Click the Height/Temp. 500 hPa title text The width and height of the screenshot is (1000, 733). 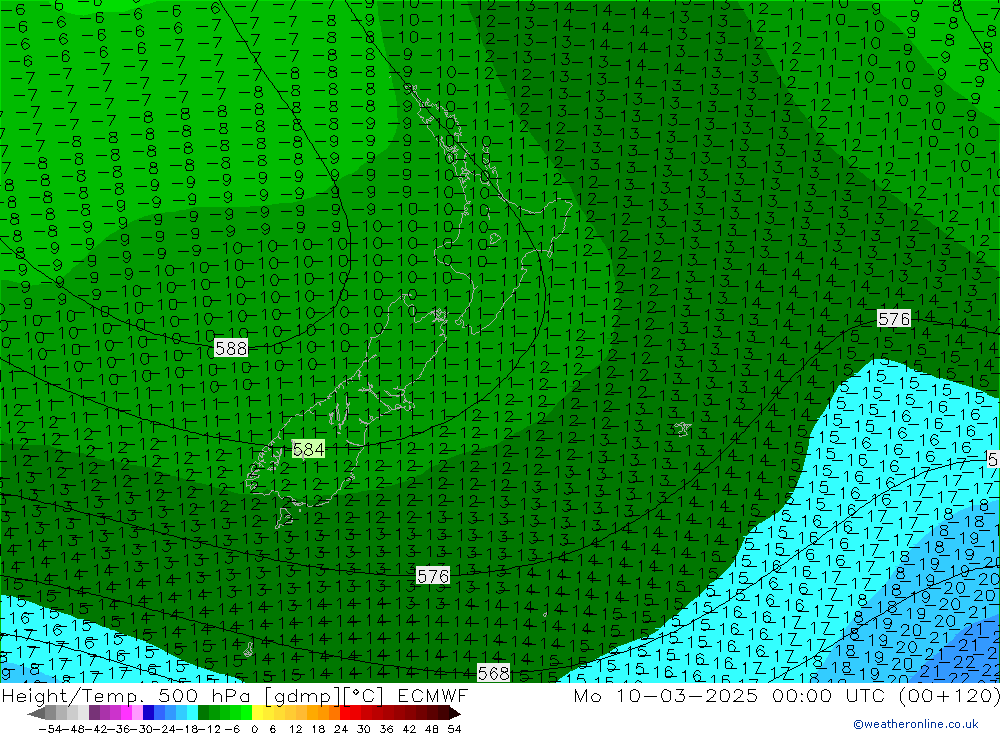pos(127,695)
